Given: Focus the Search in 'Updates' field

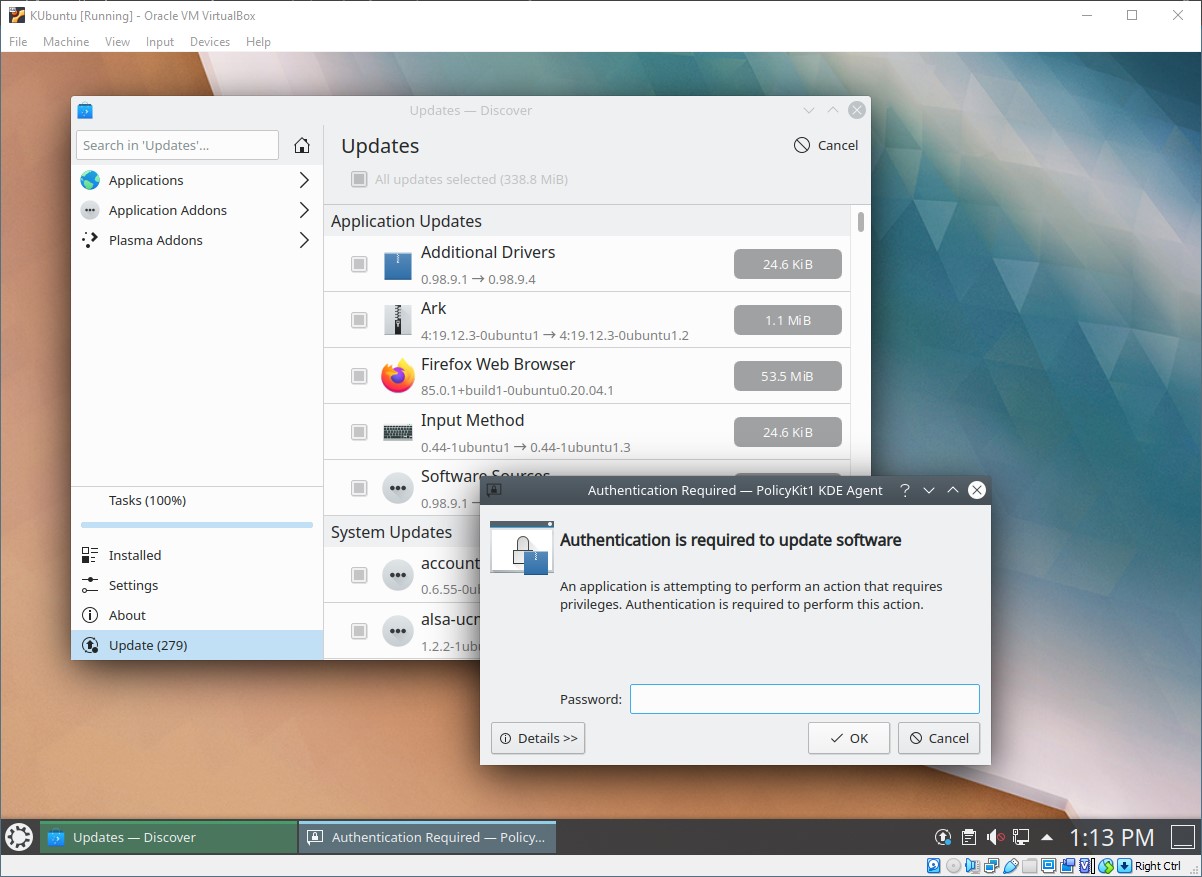Looking at the screenshot, I should 177,145.
